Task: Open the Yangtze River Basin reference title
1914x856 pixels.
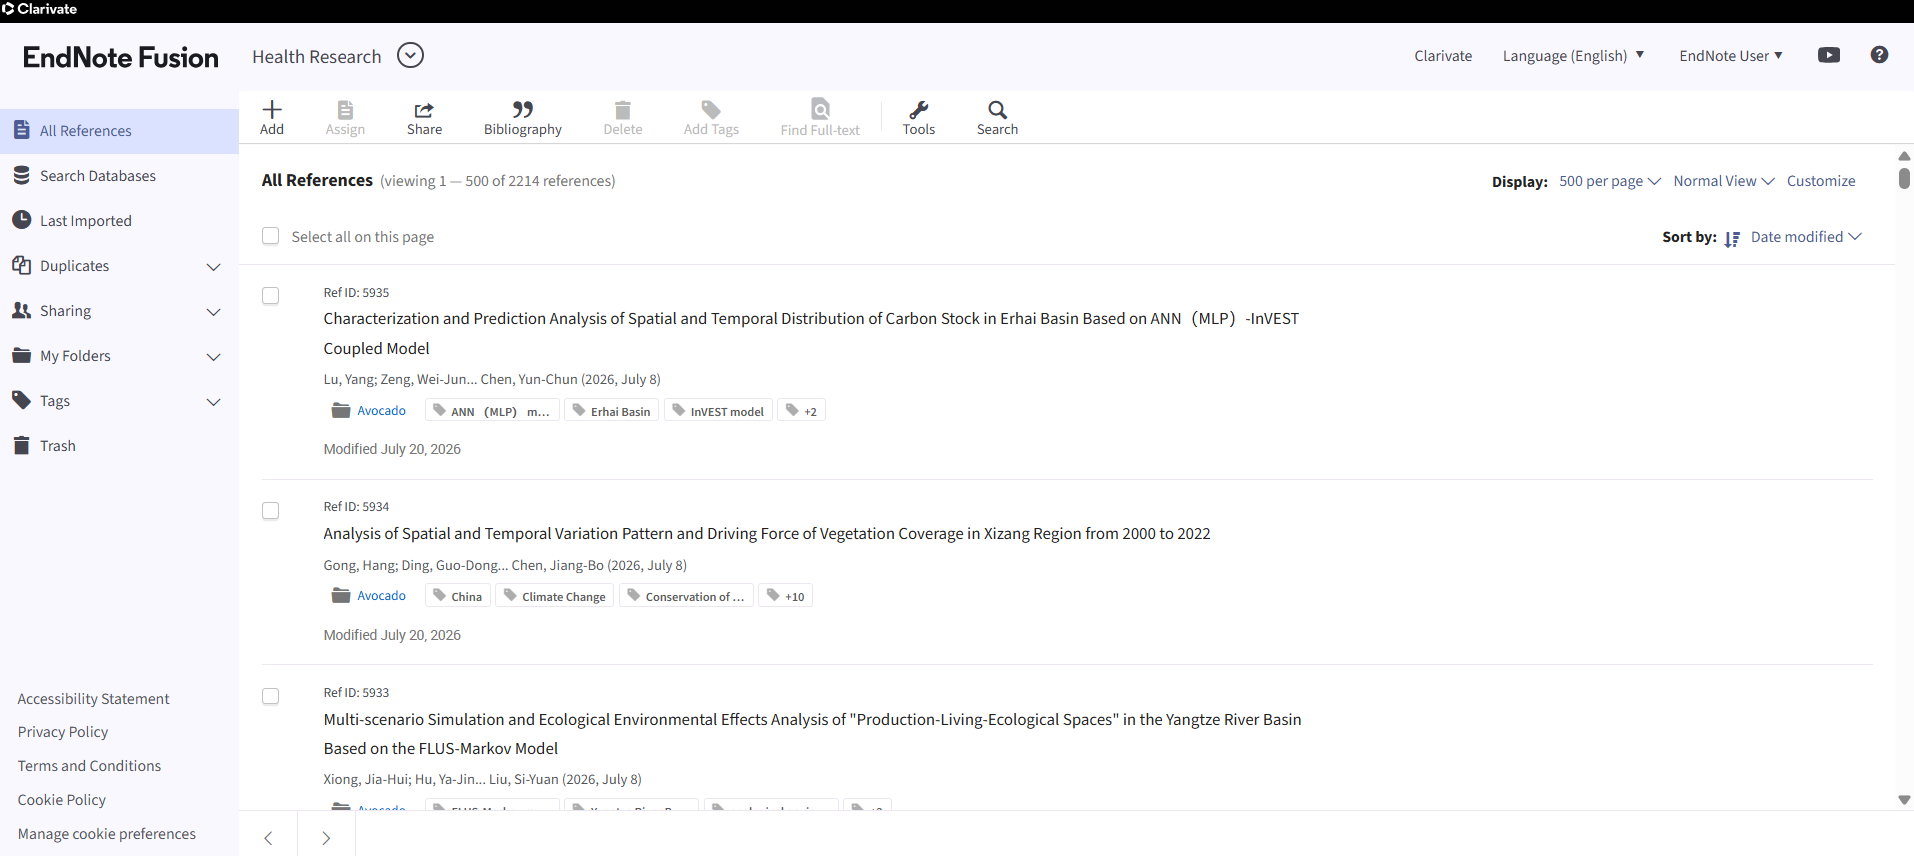Action: 812,734
